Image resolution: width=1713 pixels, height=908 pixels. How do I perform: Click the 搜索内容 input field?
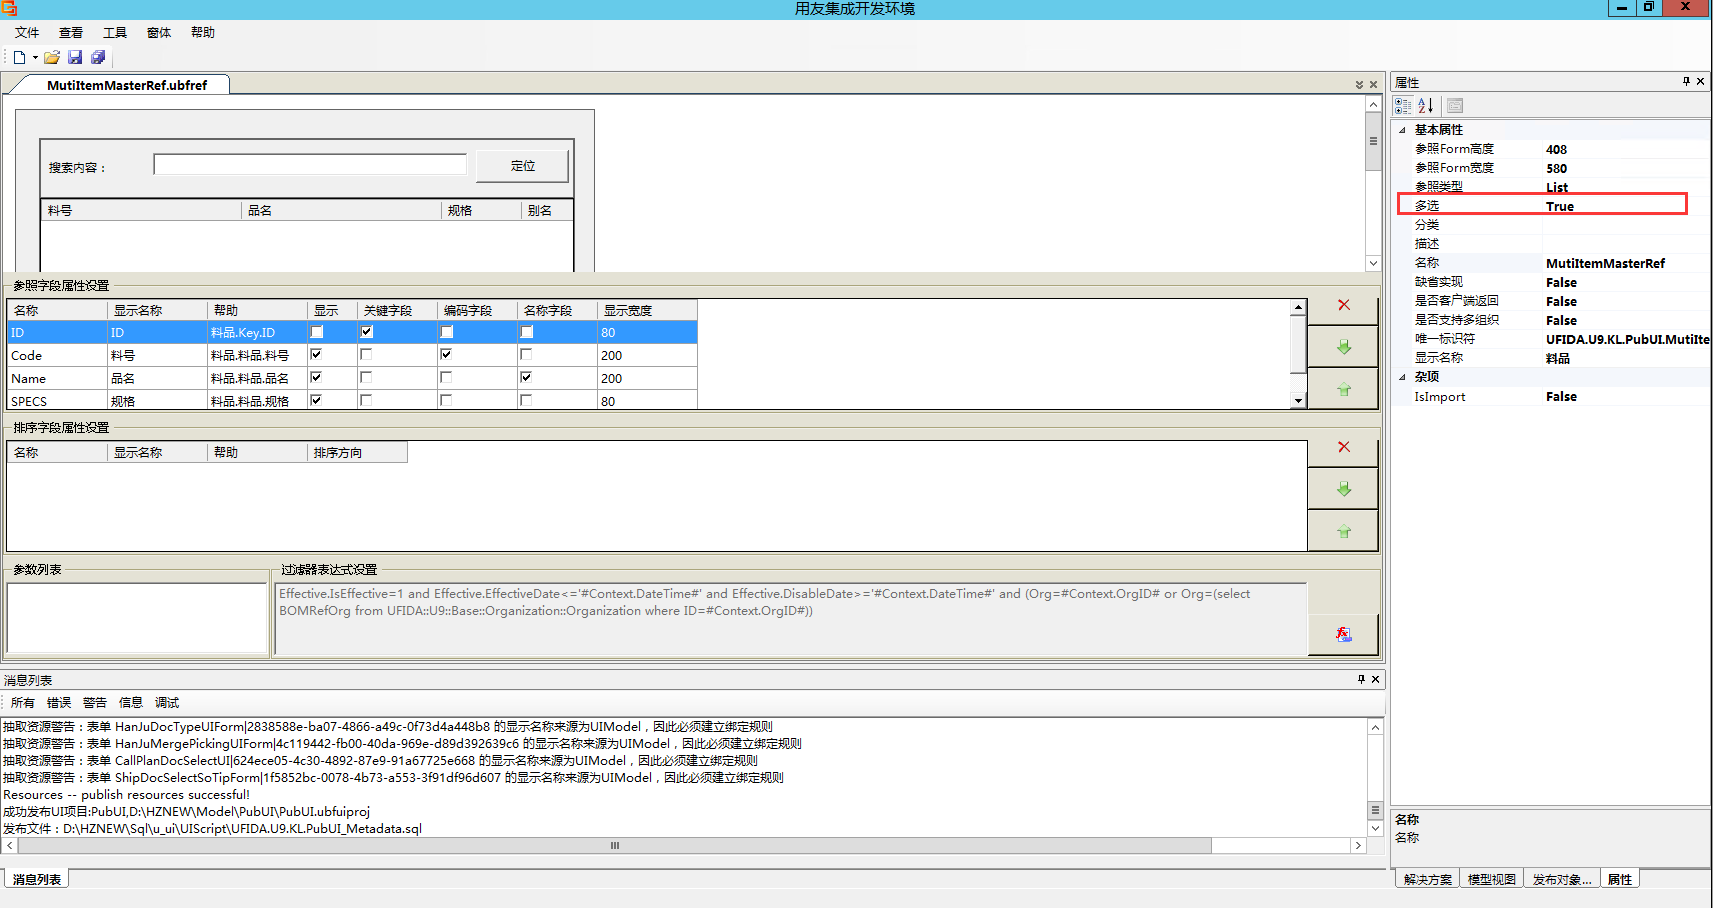coord(310,165)
